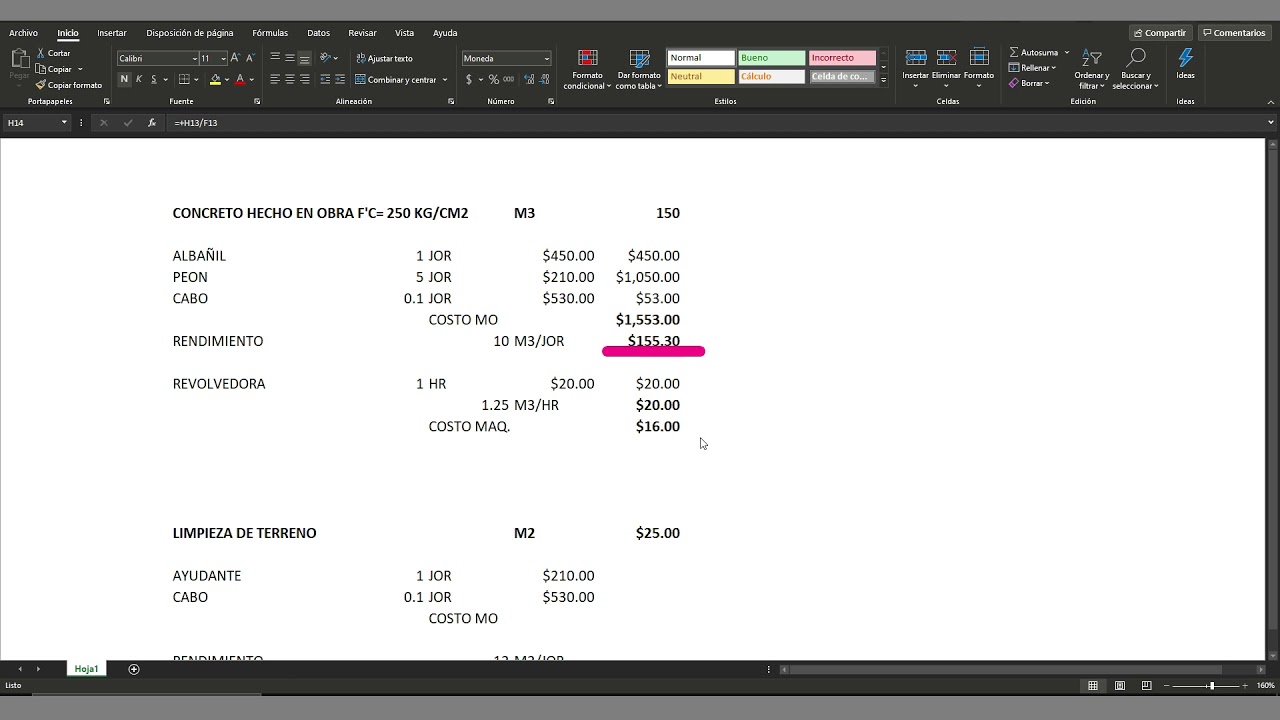Open the font size 11 dropdown
The width and height of the screenshot is (1280, 720).
click(223, 58)
